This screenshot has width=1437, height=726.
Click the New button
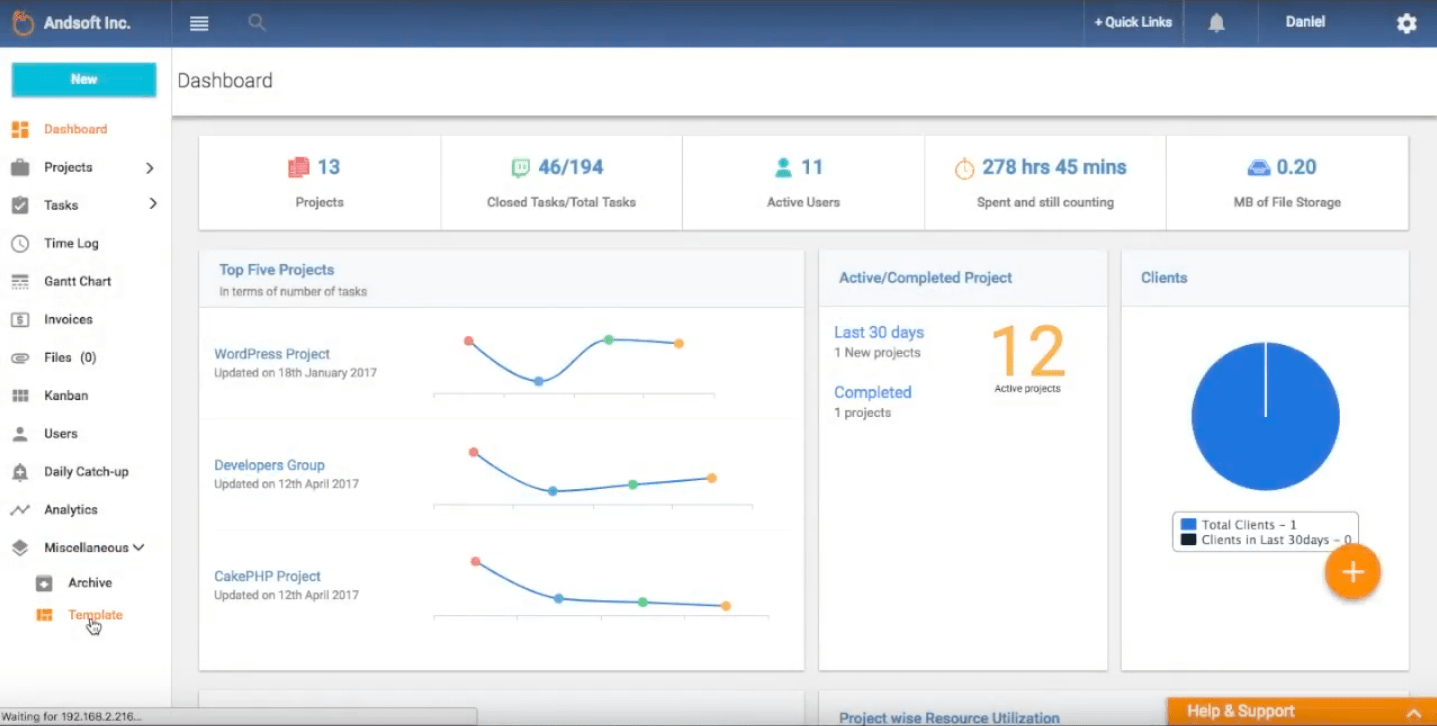[x=84, y=79]
